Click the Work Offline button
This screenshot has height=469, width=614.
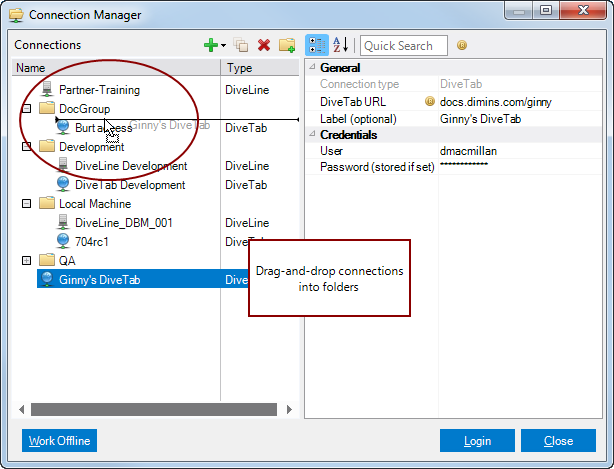tap(60, 441)
